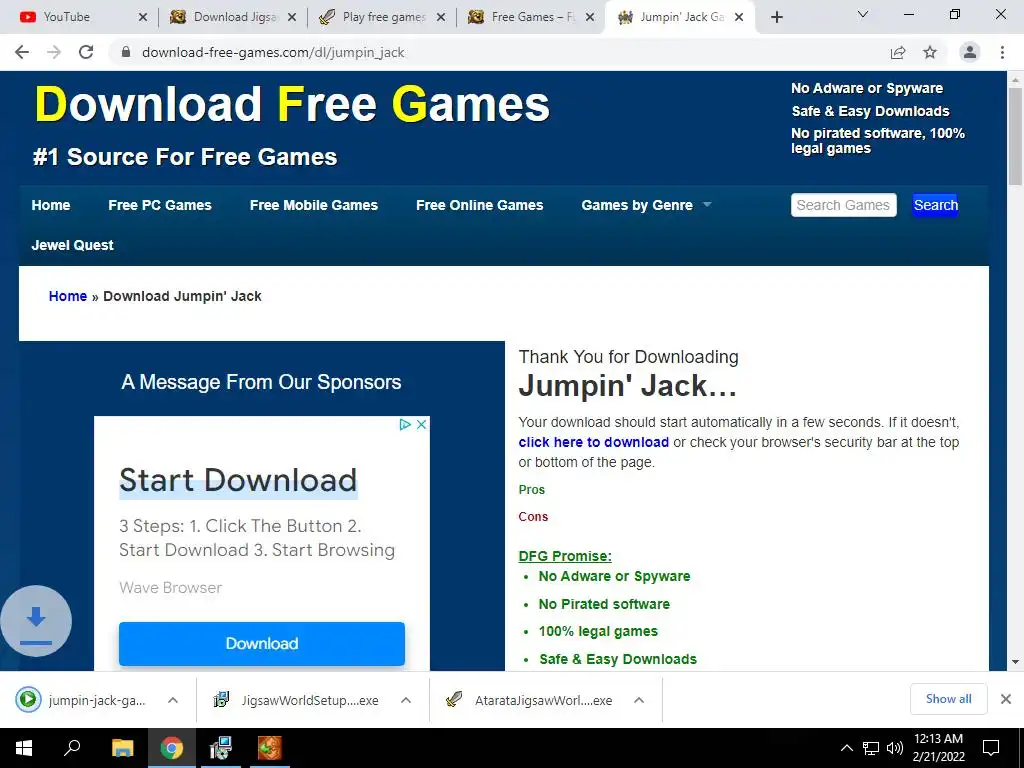Open the Home nav menu item
The image size is (1024, 768).
tap(51, 205)
